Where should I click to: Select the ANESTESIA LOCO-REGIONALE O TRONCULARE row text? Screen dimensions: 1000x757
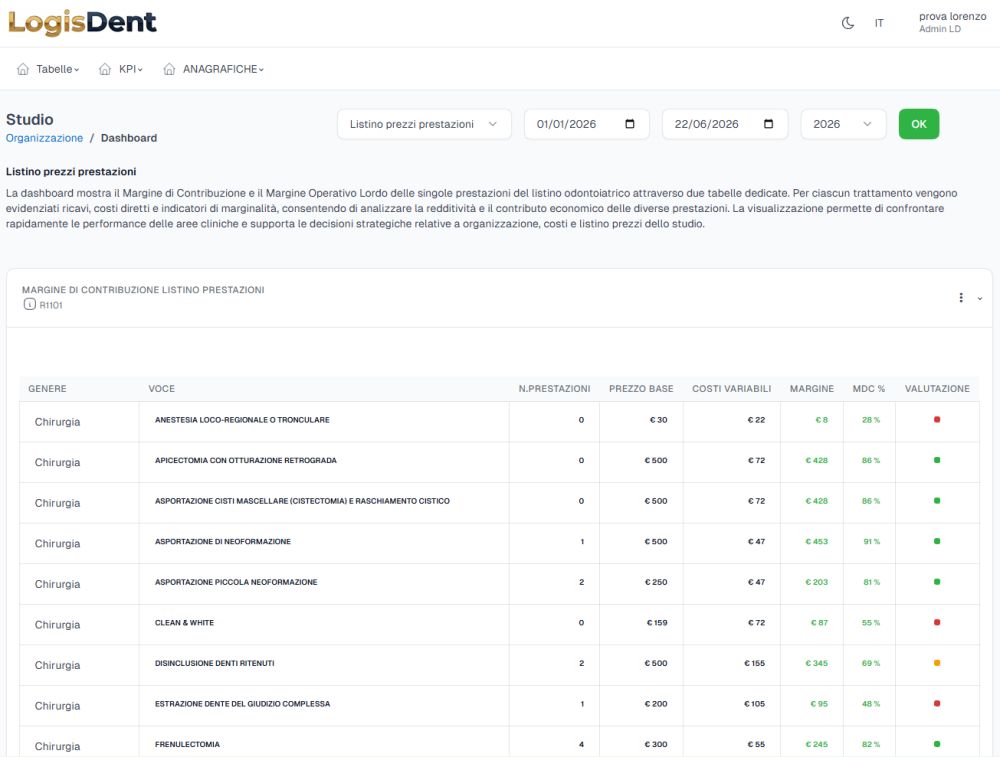(x=242, y=420)
